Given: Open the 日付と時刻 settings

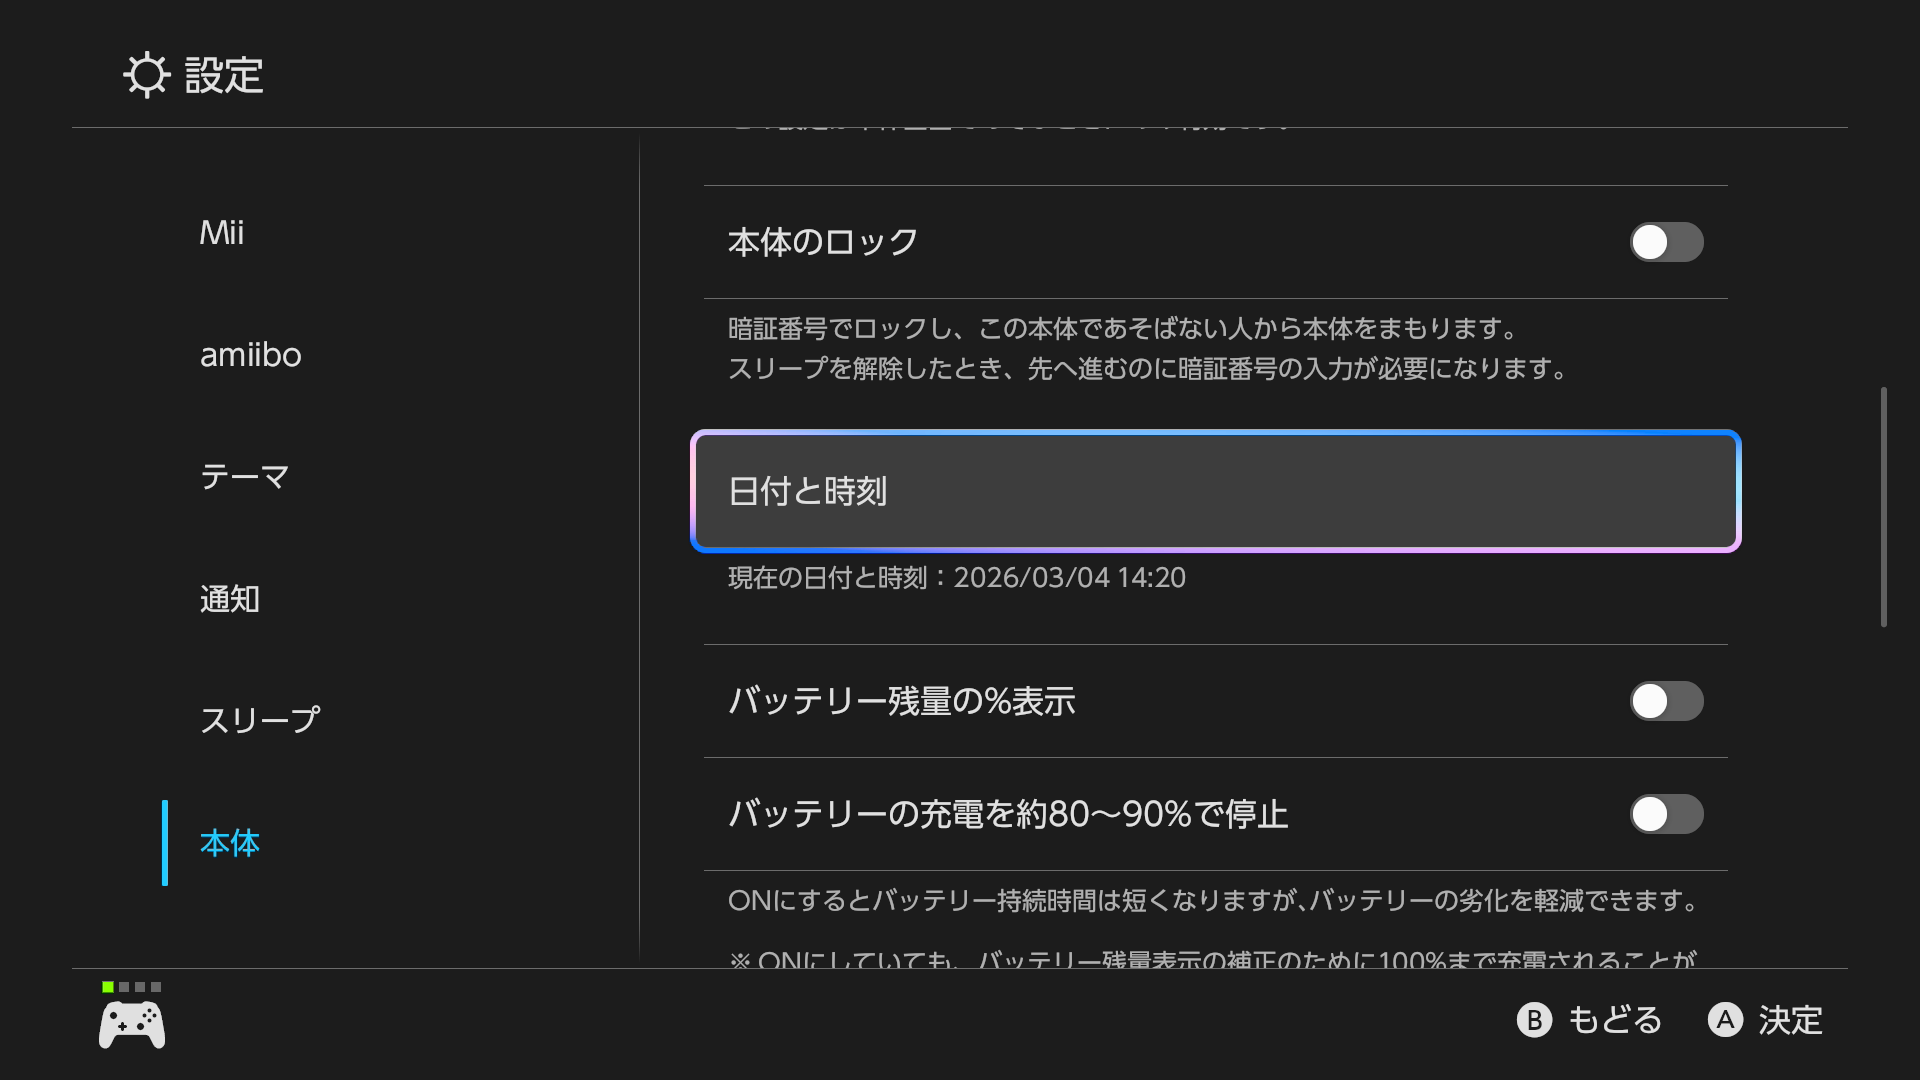Looking at the screenshot, I should pos(1214,490).
